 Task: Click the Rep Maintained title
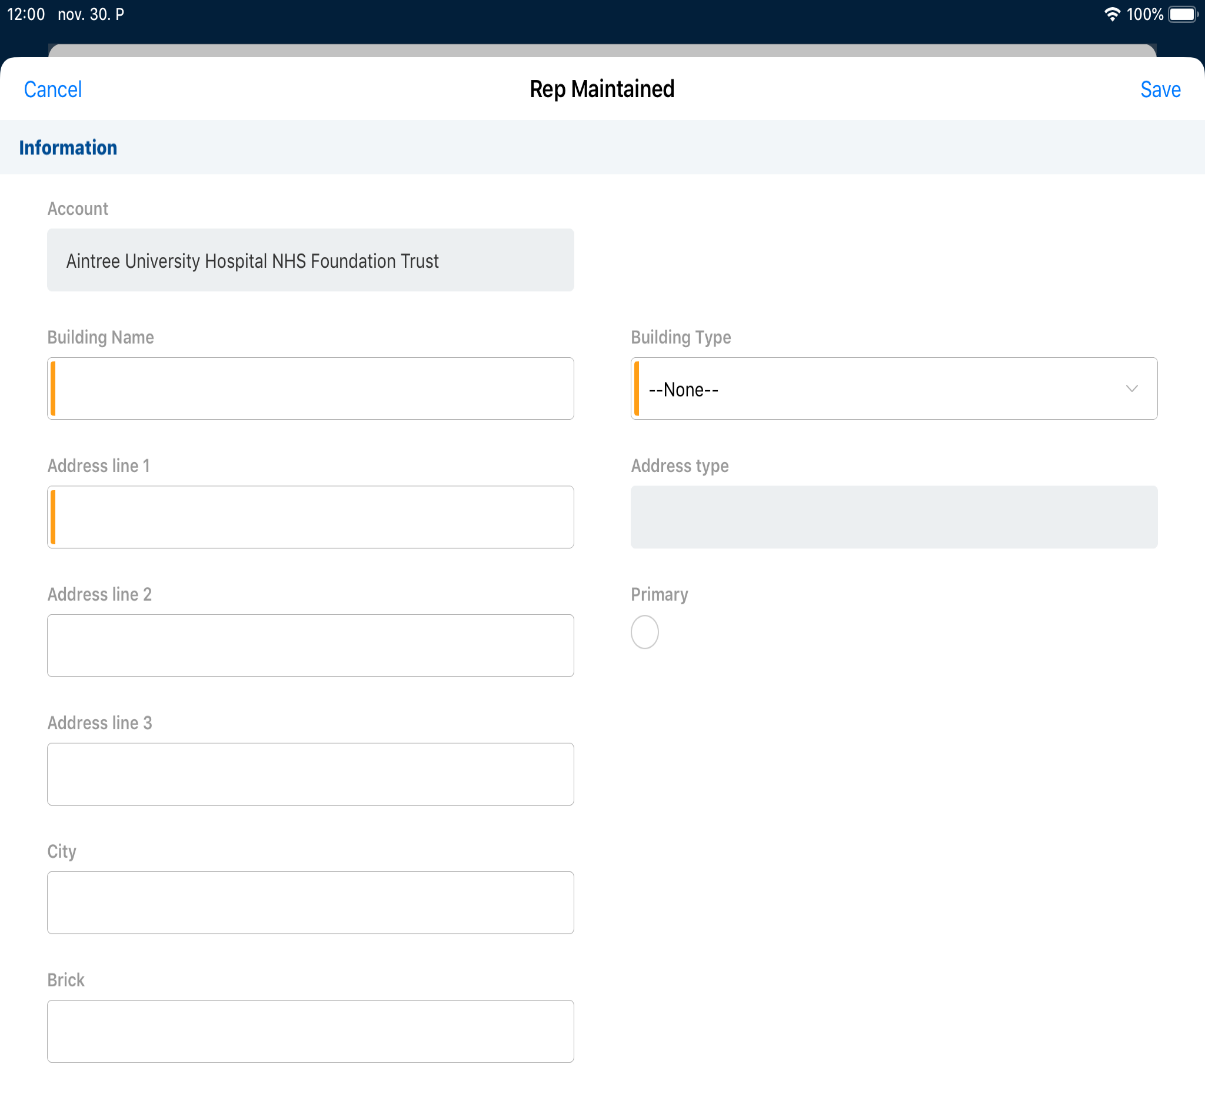pyautogui.click(x=601, y=89)
